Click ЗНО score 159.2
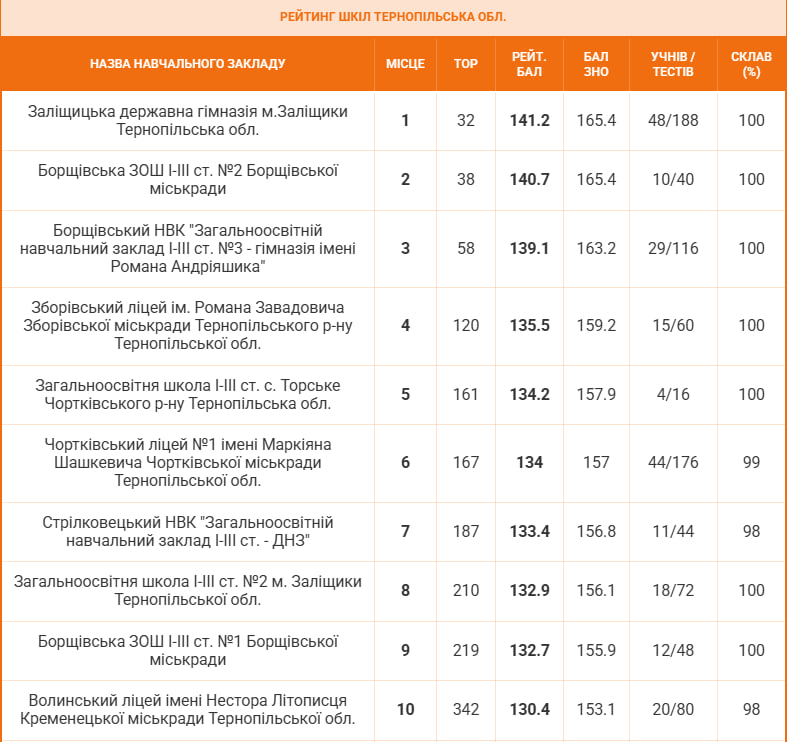Screen dimensions: 788x742 coord(596,325)
